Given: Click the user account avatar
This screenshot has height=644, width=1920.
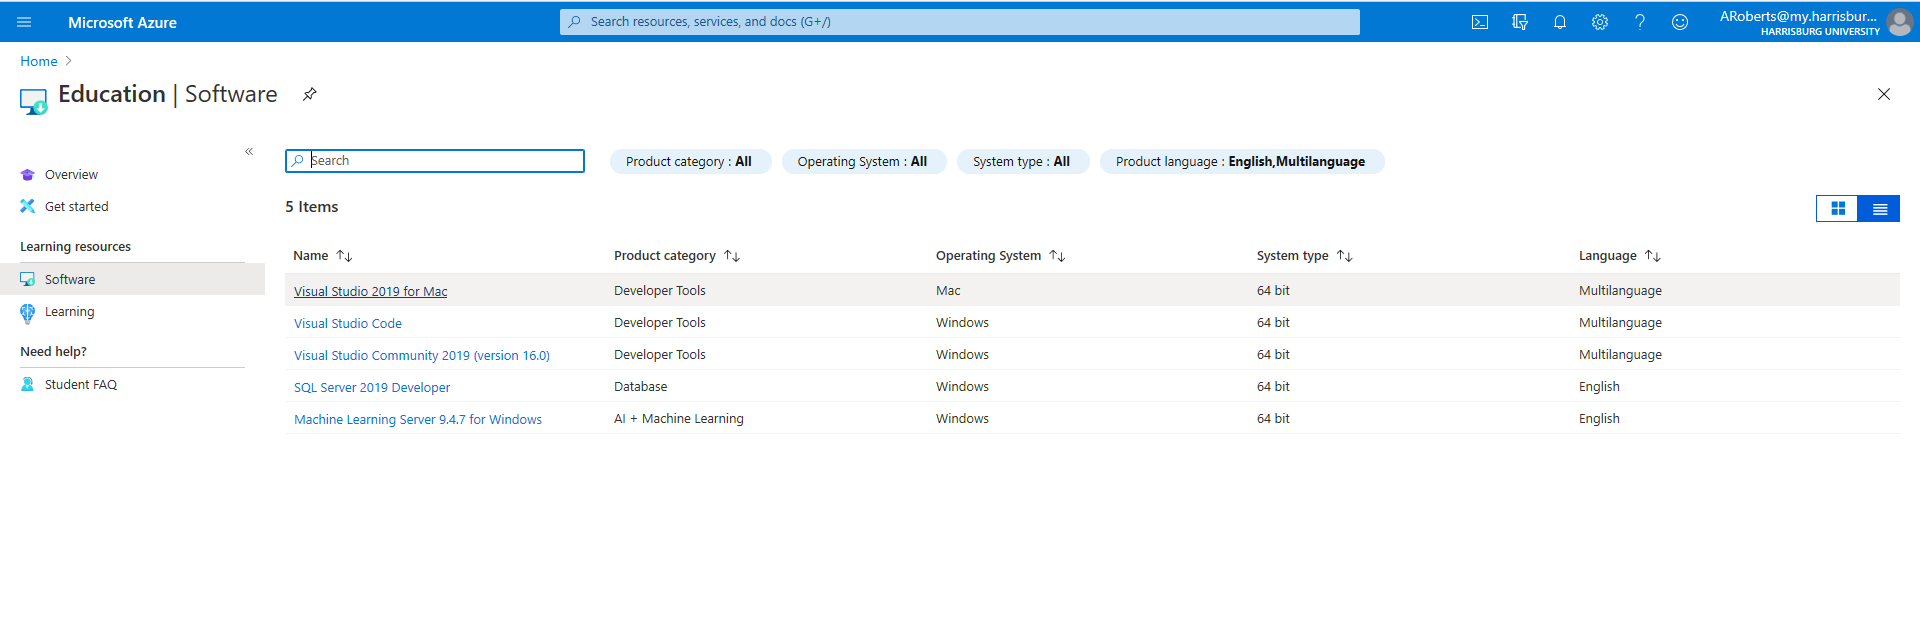Looking at the screenshot, I should pyautogui.click(x=1899, y=22).
